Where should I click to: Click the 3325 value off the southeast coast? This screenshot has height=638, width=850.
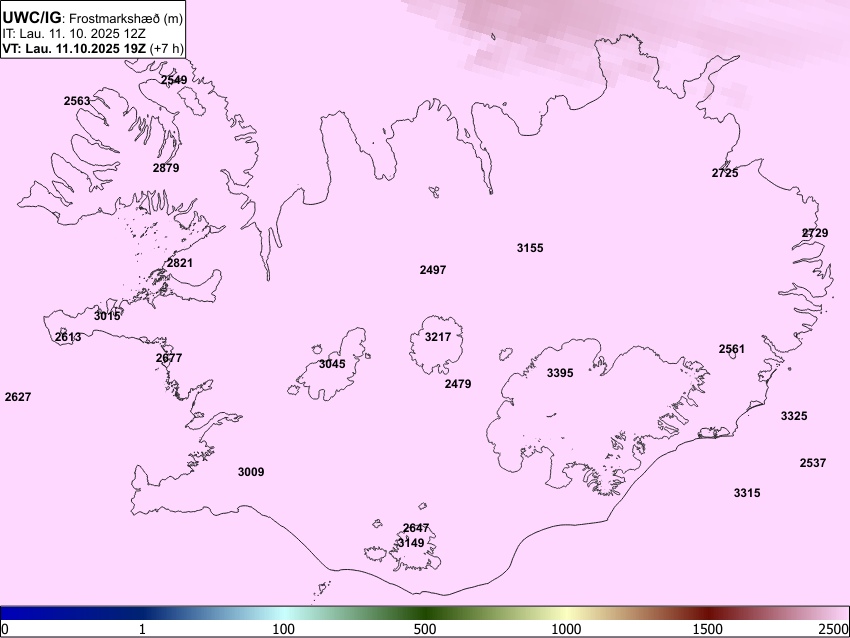click(794, 416)
